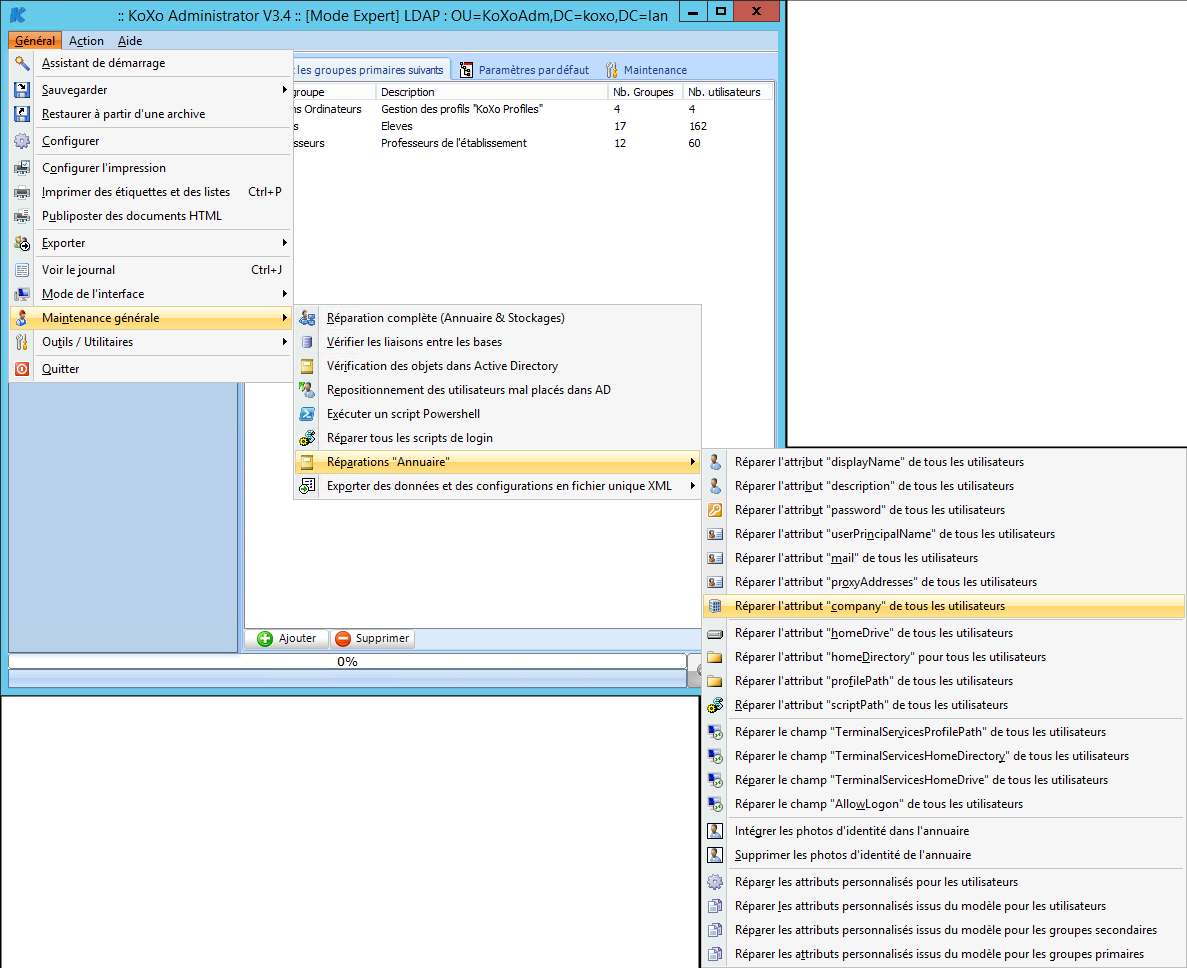Click the Ajouter button
1187x968 pixels.
tap(286, 639)
